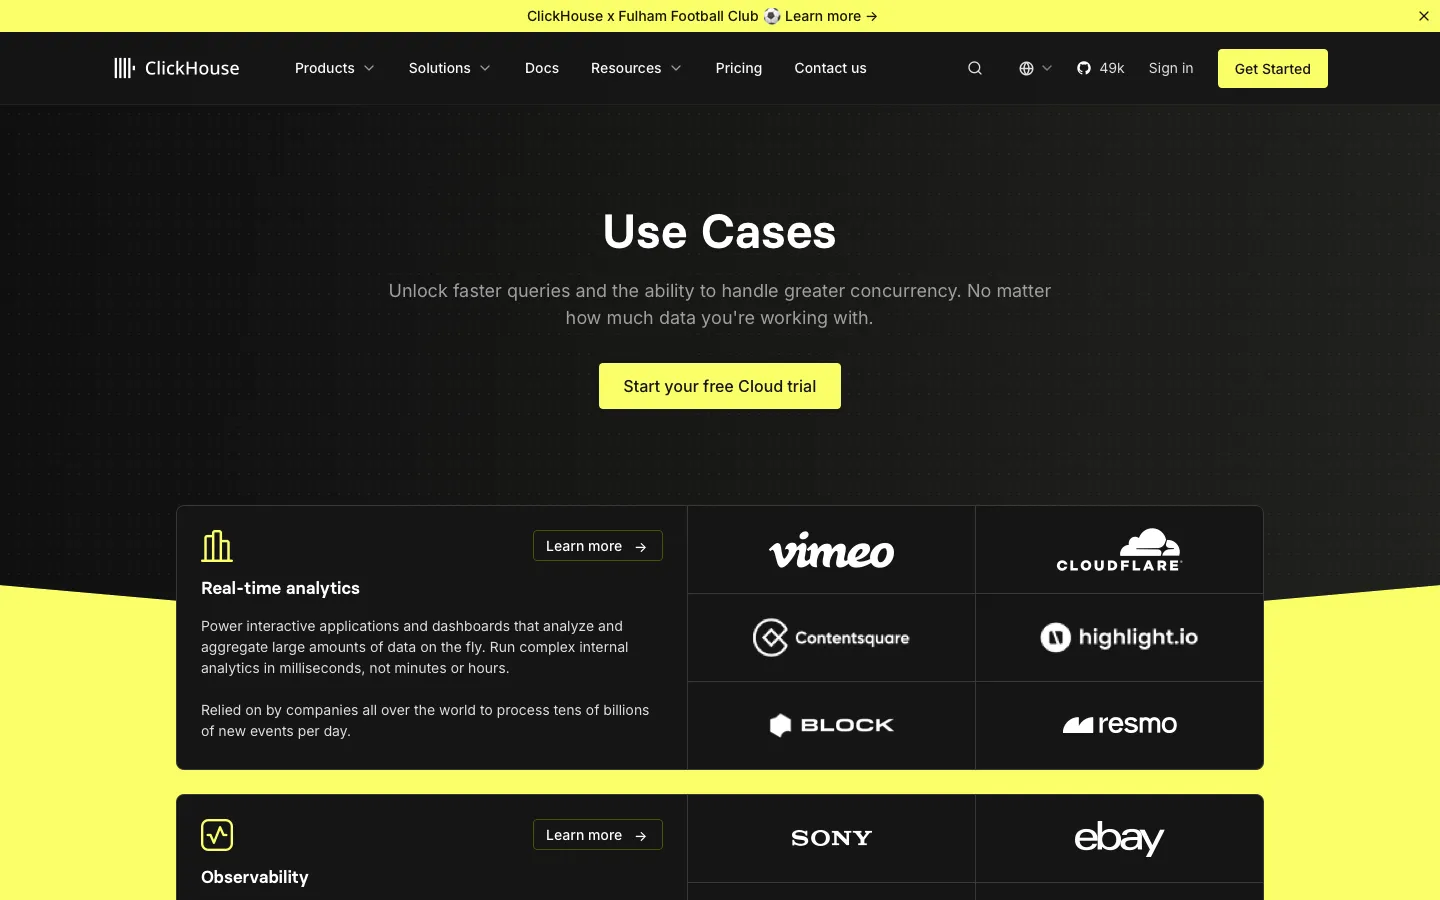Click the Sign in link
Screen dimensions: 1440x900
tap(1171, 68)
